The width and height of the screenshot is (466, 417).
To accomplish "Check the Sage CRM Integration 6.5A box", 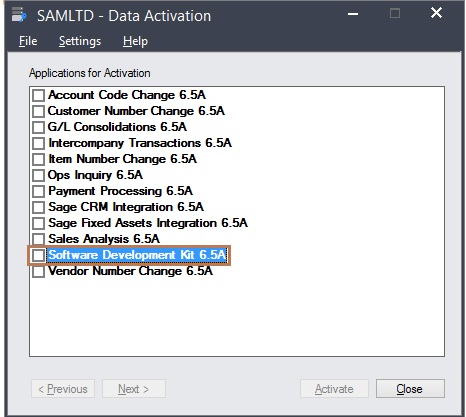I will (x=38, y=207).
